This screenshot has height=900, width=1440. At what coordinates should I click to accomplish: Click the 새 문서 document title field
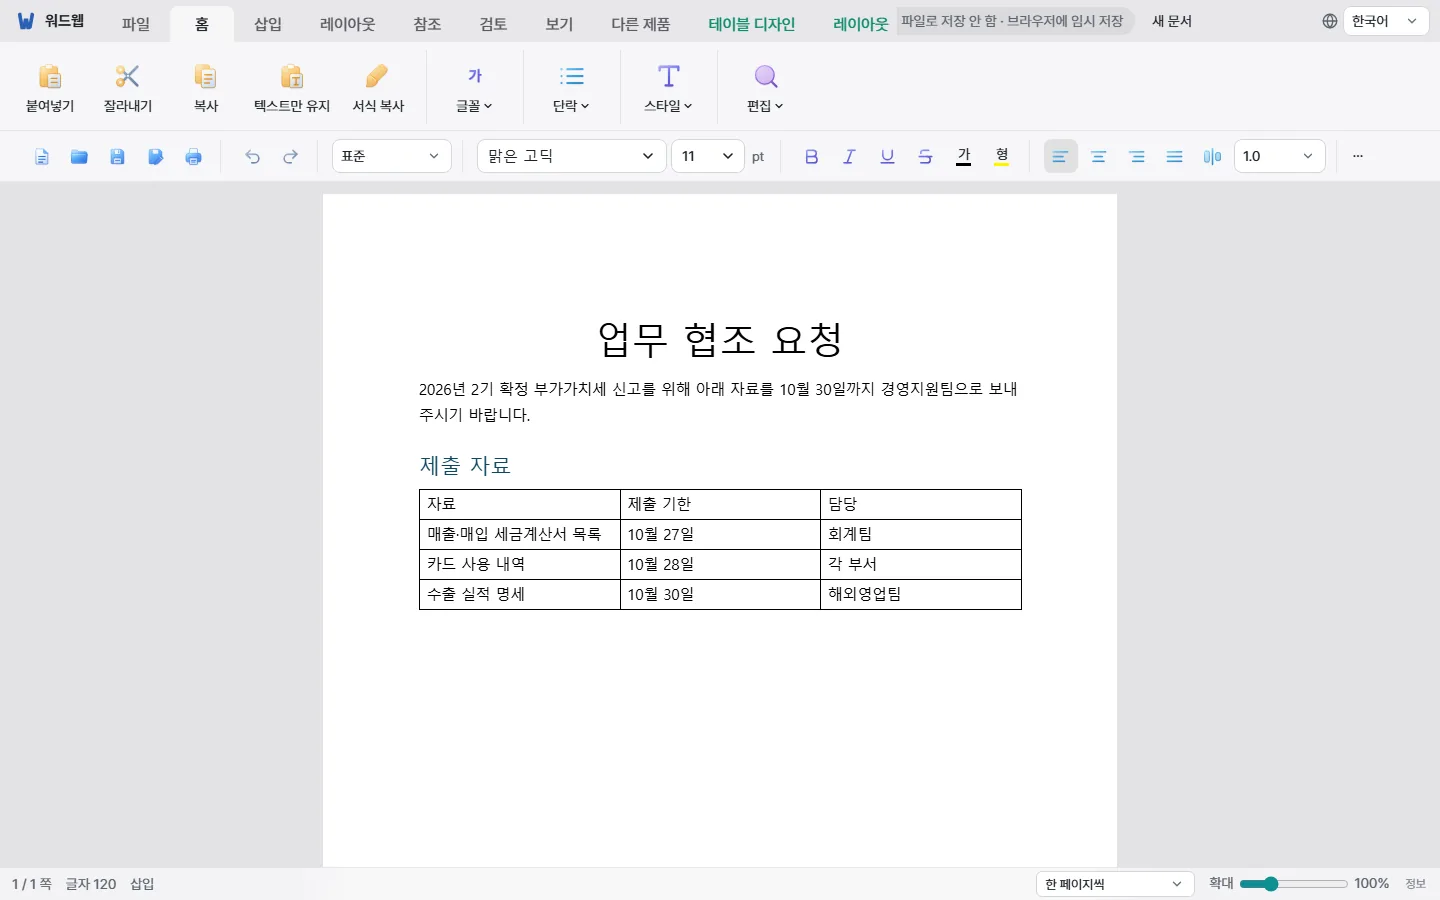click(1172, 21)
